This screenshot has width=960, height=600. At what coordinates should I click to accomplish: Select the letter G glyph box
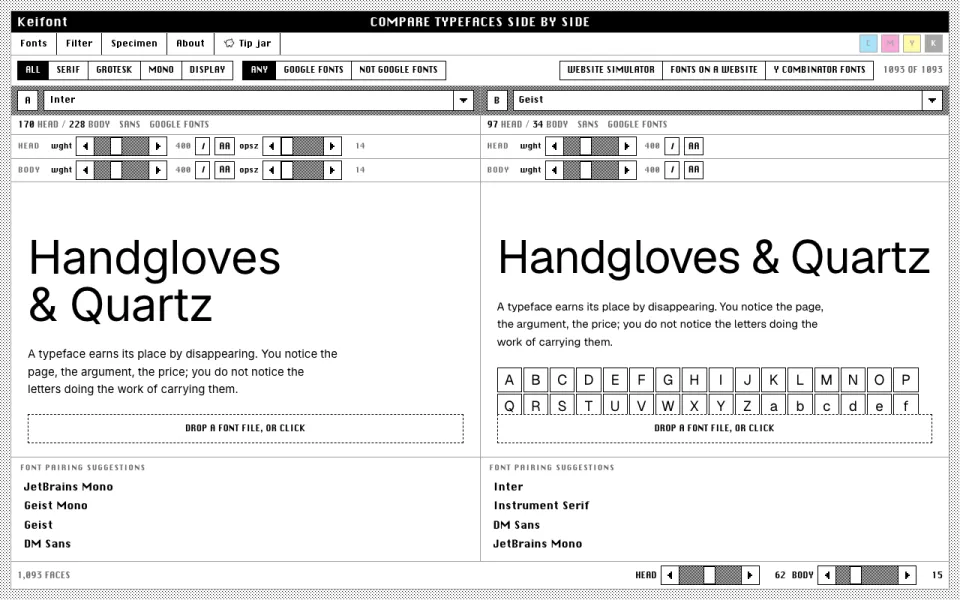(668, 380)
